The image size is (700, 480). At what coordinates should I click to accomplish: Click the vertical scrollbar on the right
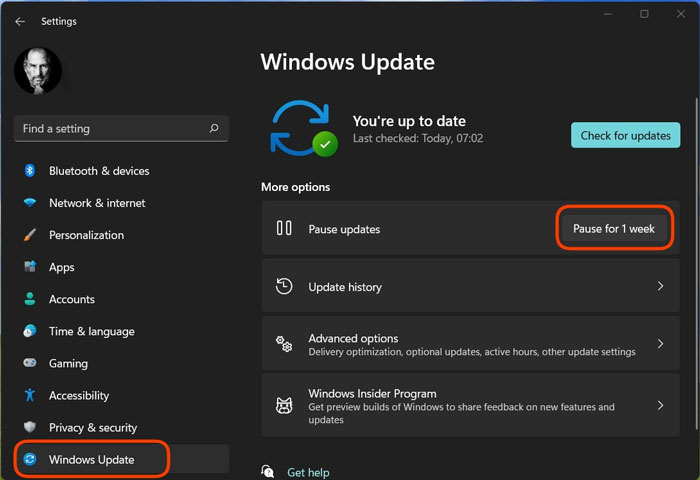696,263
